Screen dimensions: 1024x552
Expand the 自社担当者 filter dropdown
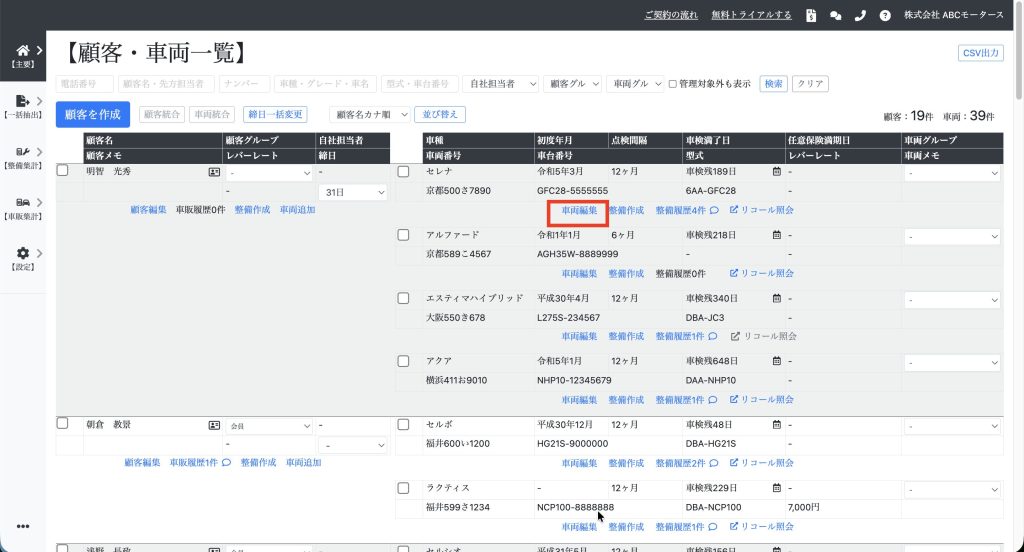point(502,84)
